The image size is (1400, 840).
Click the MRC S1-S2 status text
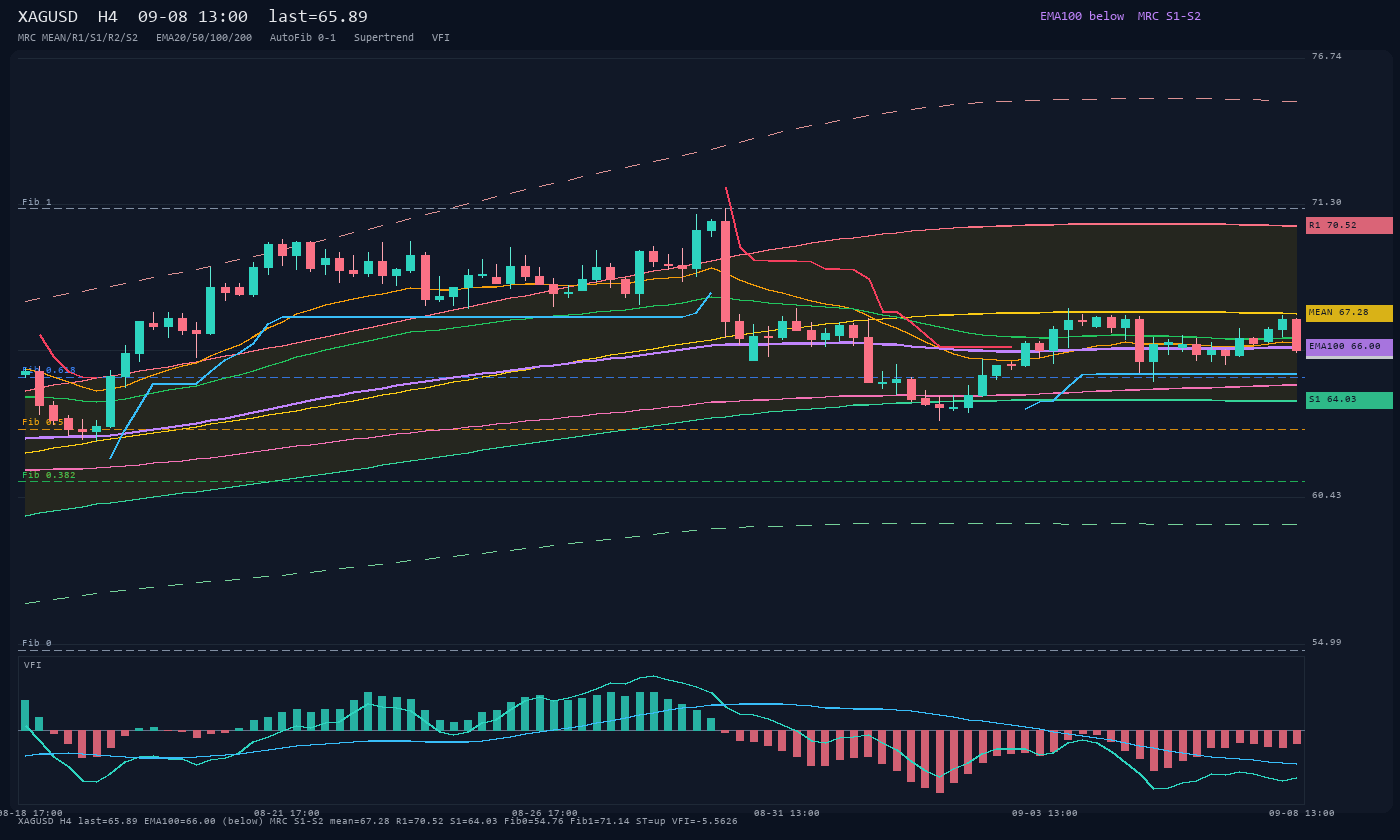pyautogui.click(x=1169, y=16)
